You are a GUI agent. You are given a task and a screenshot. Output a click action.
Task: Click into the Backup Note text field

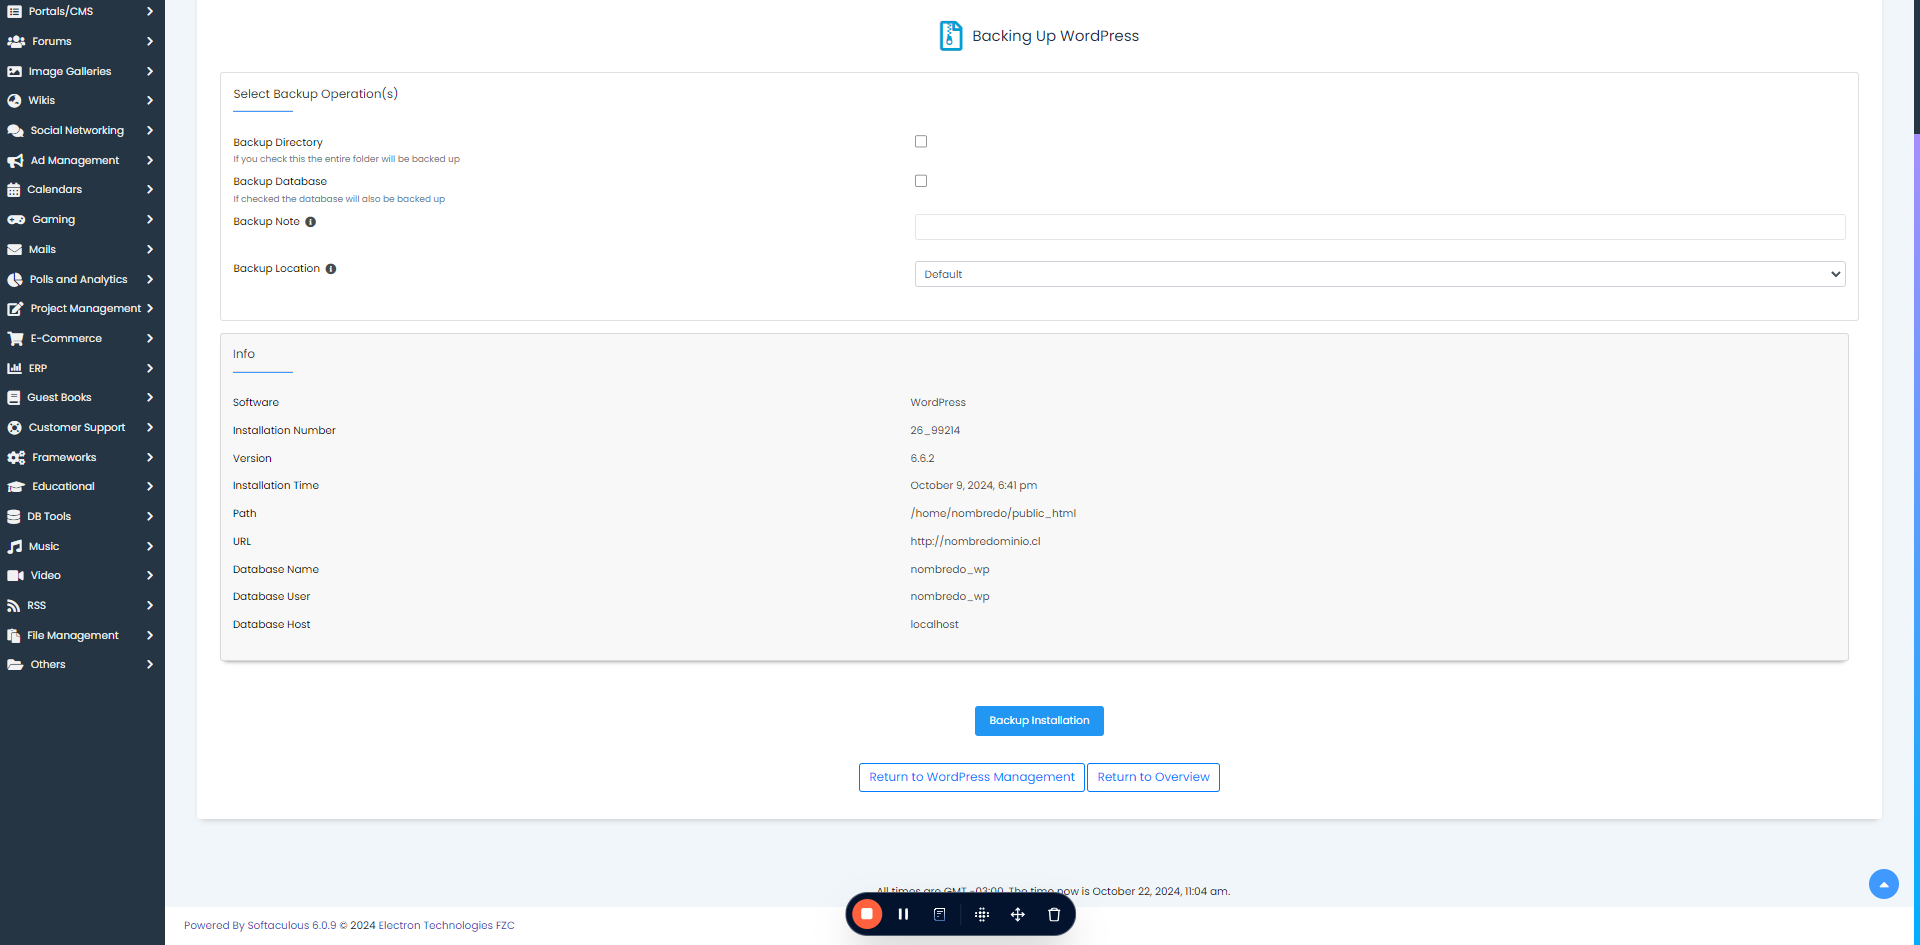pos(1380,227)
